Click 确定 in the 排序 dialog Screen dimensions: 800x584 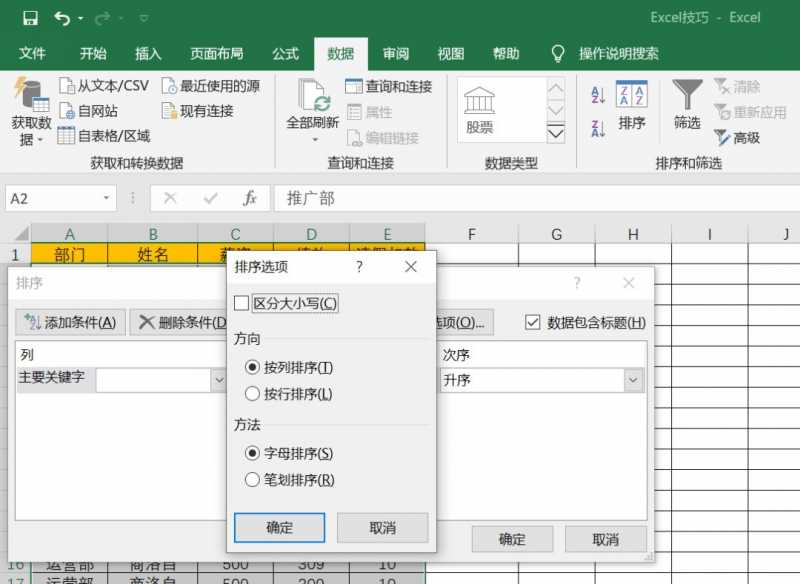tap(512, 539)
